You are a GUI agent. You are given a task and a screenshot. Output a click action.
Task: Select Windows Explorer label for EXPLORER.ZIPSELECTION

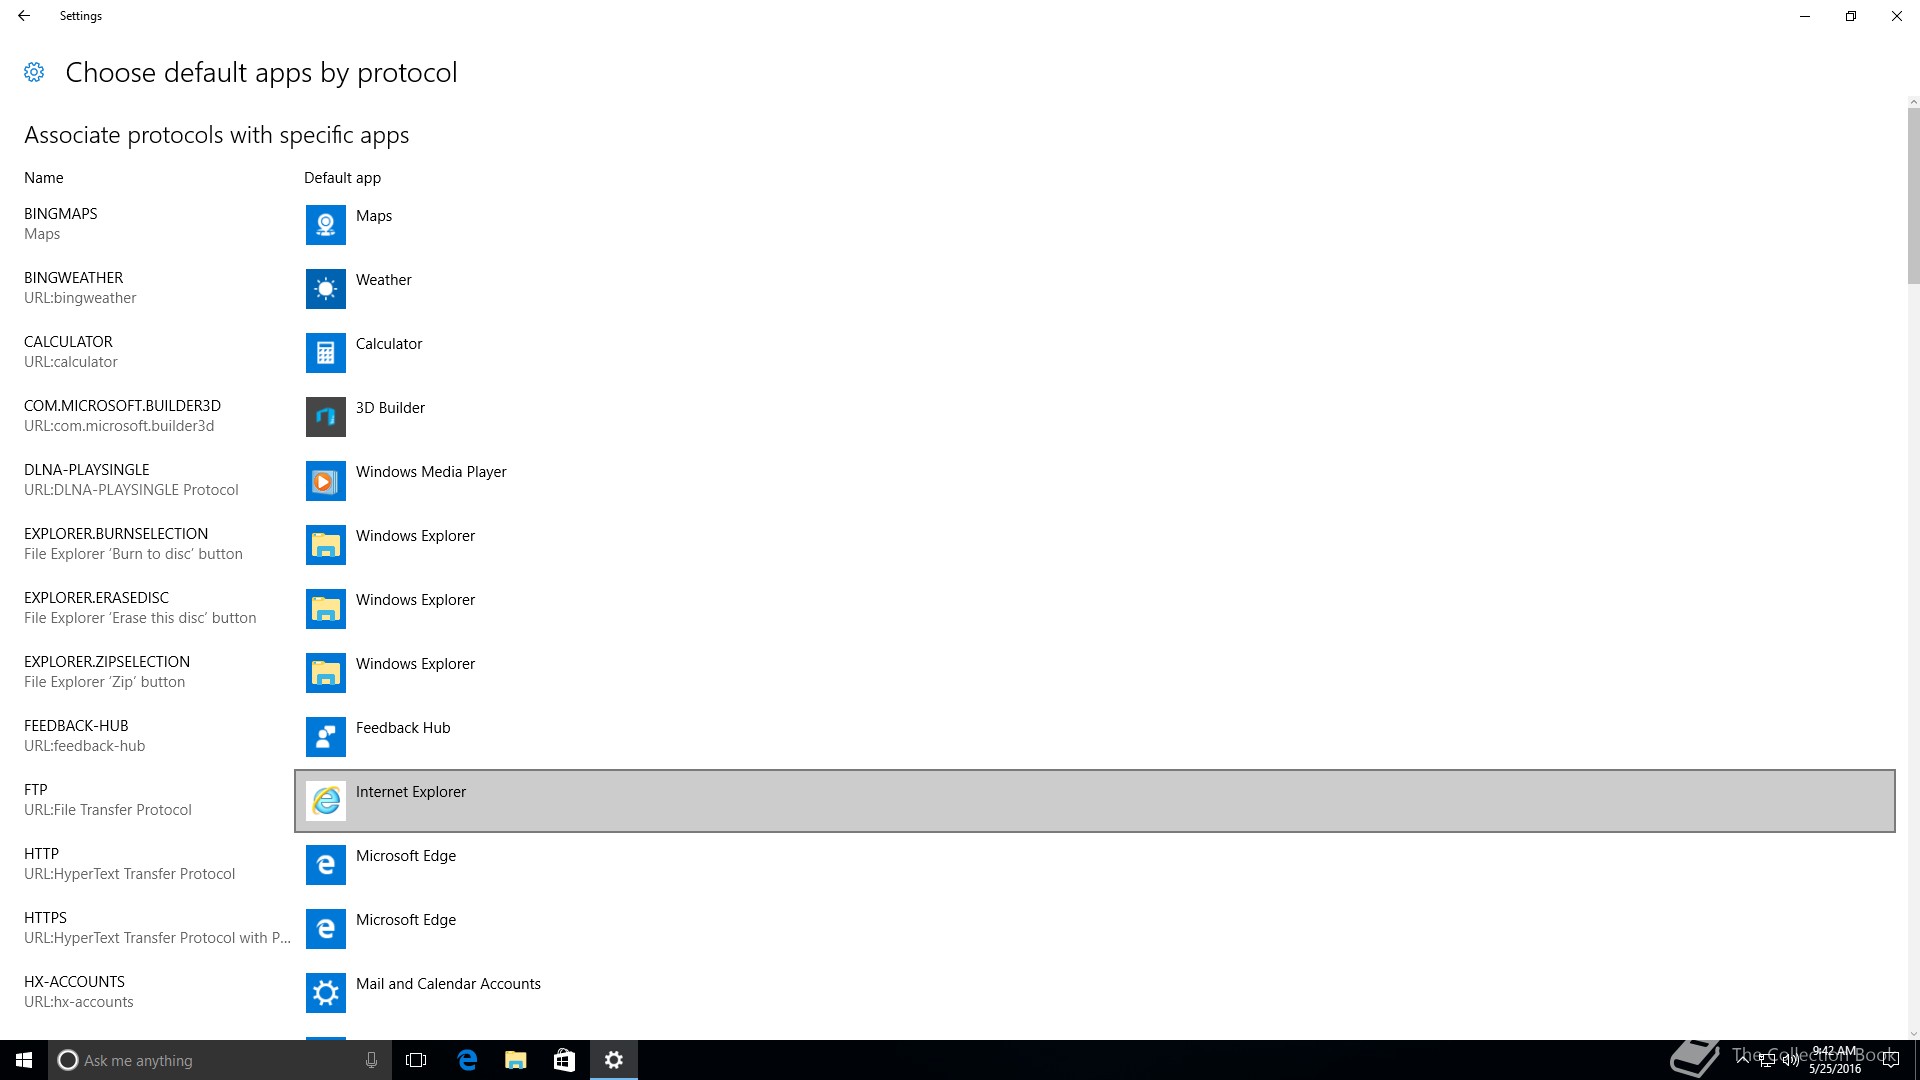coord(415,664)
